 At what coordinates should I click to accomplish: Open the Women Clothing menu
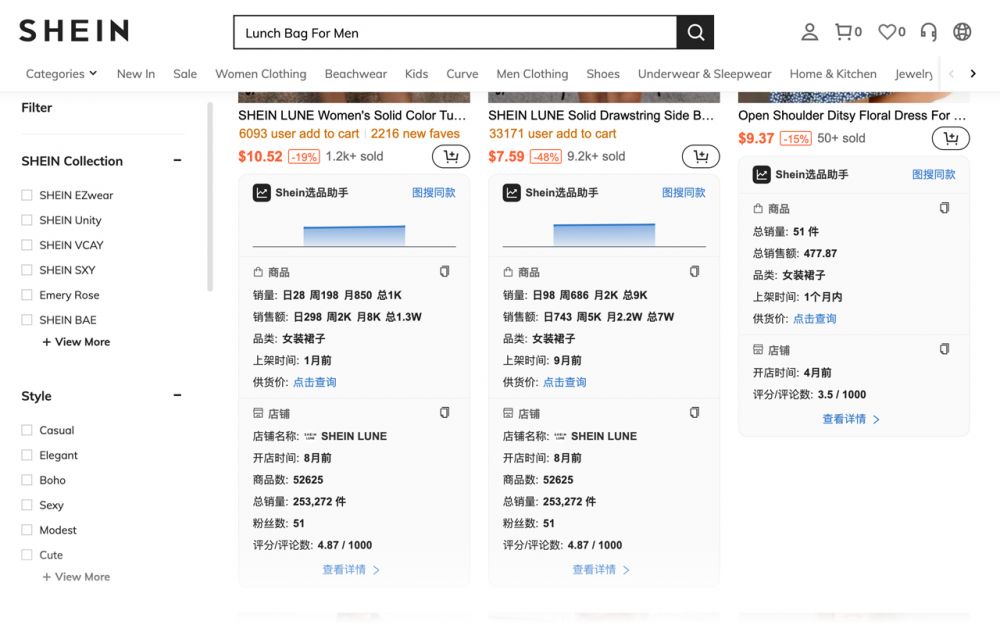(261, 74)
